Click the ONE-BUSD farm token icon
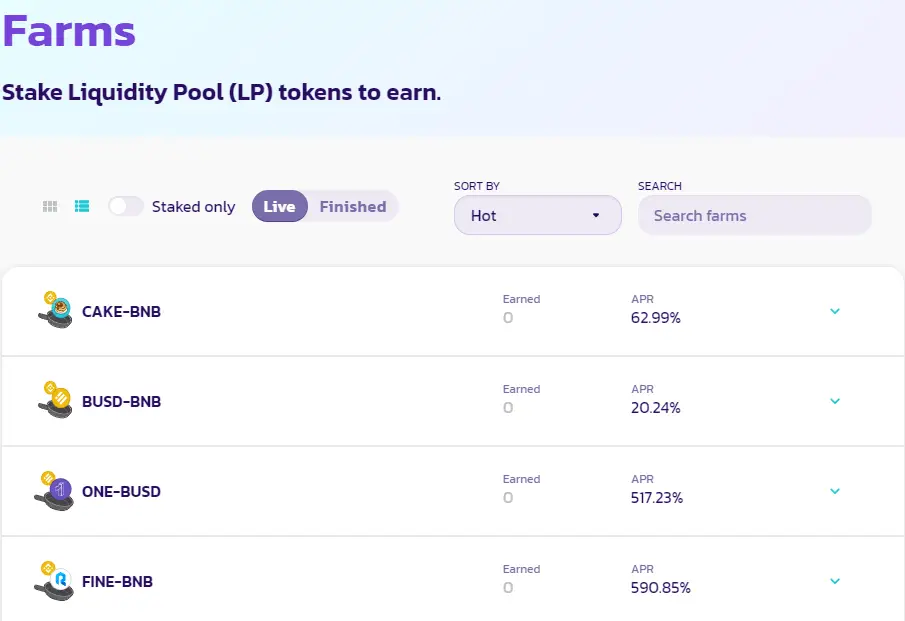The width and height of the screenshot is (905, 621). click(56, 491)
